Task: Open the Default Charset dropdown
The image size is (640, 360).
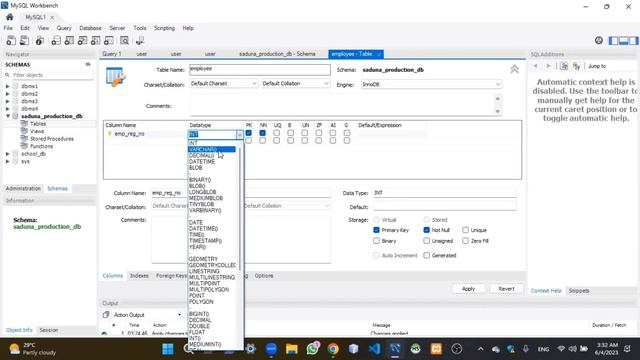Action: (224, 83)
